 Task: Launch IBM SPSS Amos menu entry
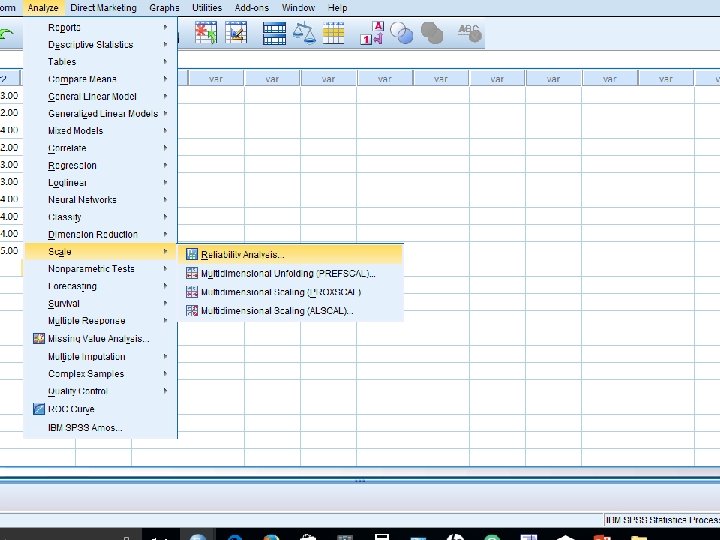tap(100, 428)
